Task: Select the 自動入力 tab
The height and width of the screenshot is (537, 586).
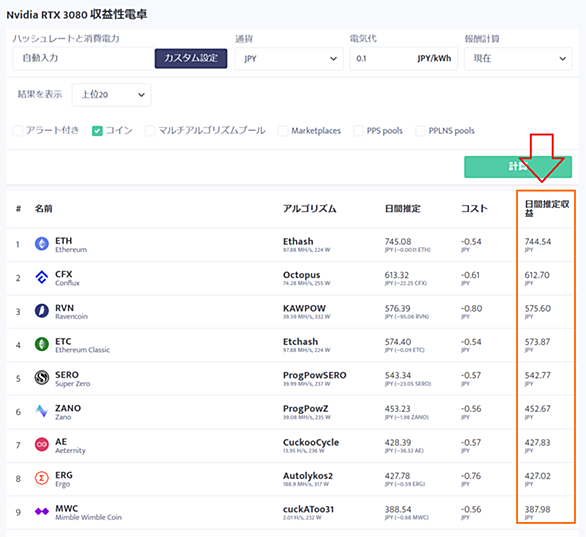Action: [x=83, y=58]
